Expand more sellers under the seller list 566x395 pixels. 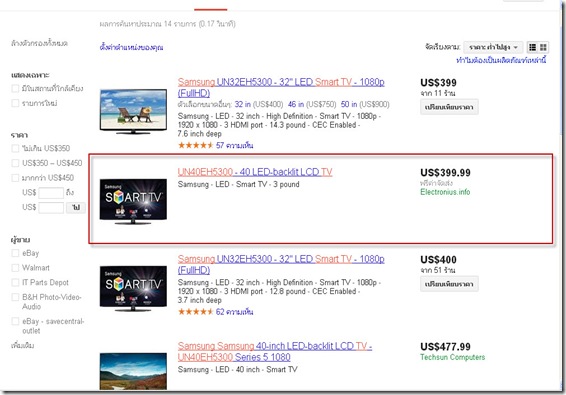tap(22, 346)
